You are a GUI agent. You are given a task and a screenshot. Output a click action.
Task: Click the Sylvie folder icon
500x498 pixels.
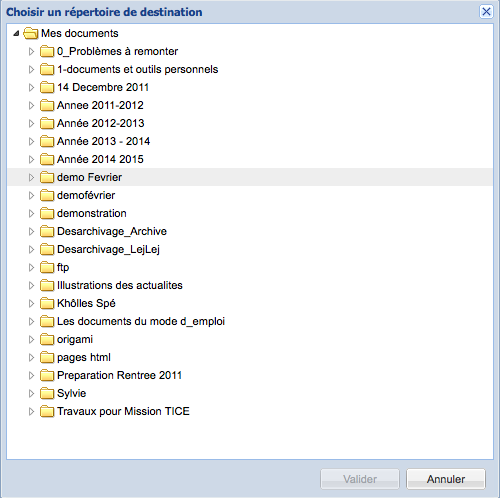coord(47,393)
